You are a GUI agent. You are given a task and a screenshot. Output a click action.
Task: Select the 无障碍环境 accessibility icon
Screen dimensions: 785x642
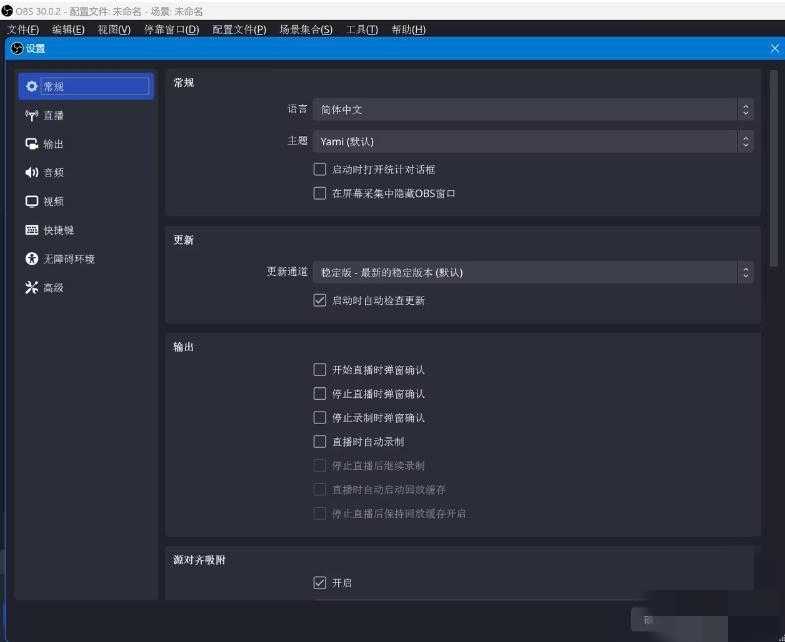click(x=32, y=259)
